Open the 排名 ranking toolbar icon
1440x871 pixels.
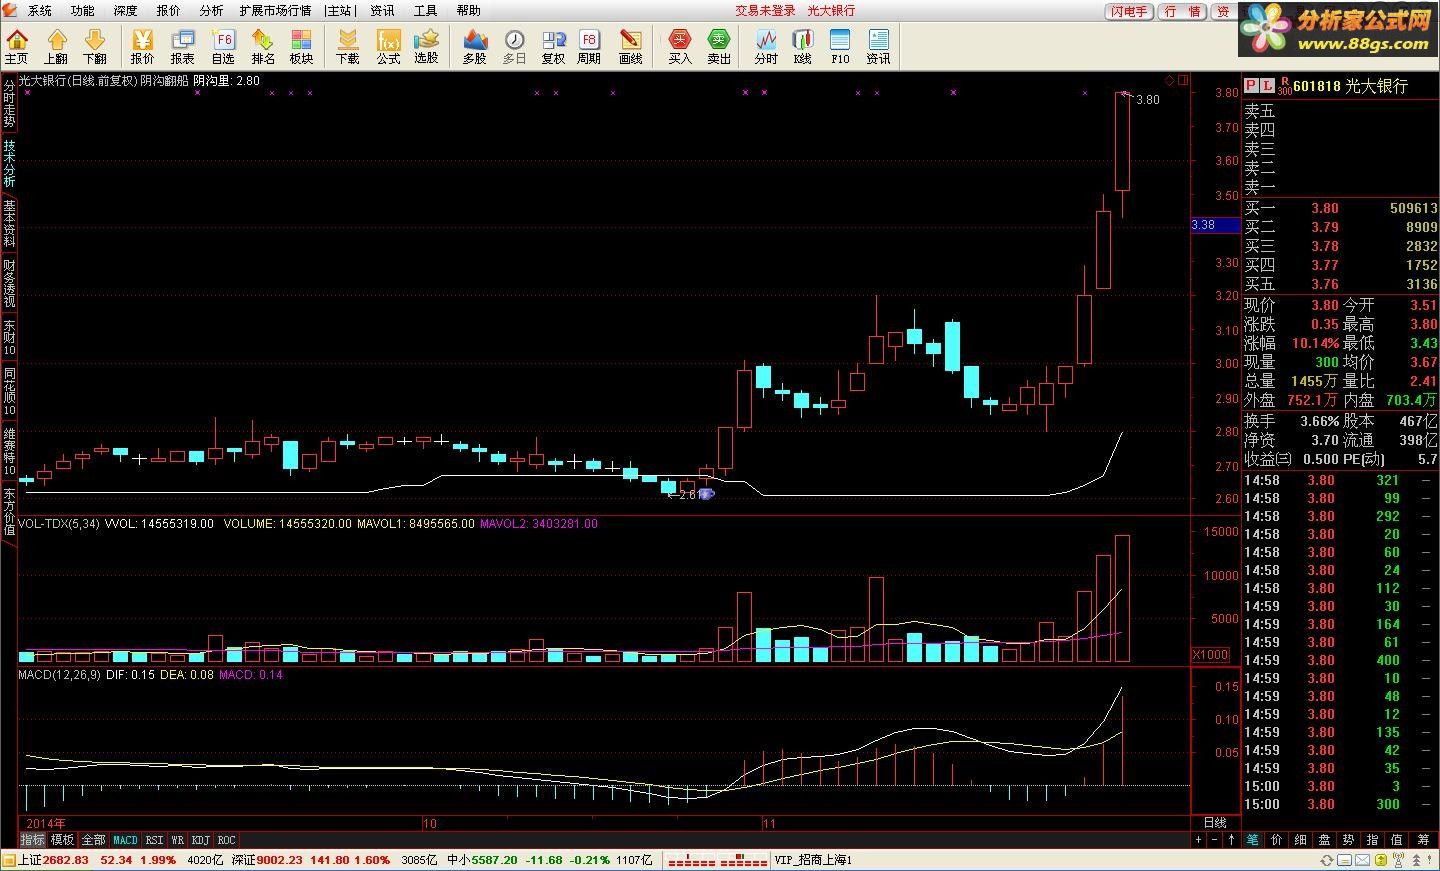(262, 46)
